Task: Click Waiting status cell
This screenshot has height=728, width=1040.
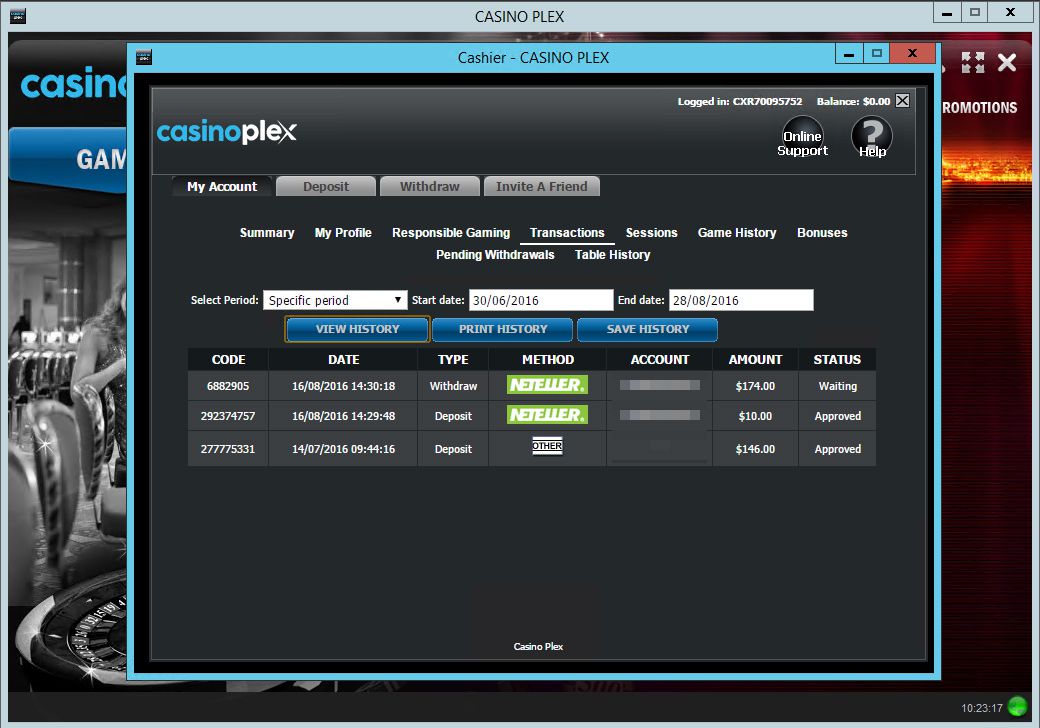Action: (x=838, y=386)
